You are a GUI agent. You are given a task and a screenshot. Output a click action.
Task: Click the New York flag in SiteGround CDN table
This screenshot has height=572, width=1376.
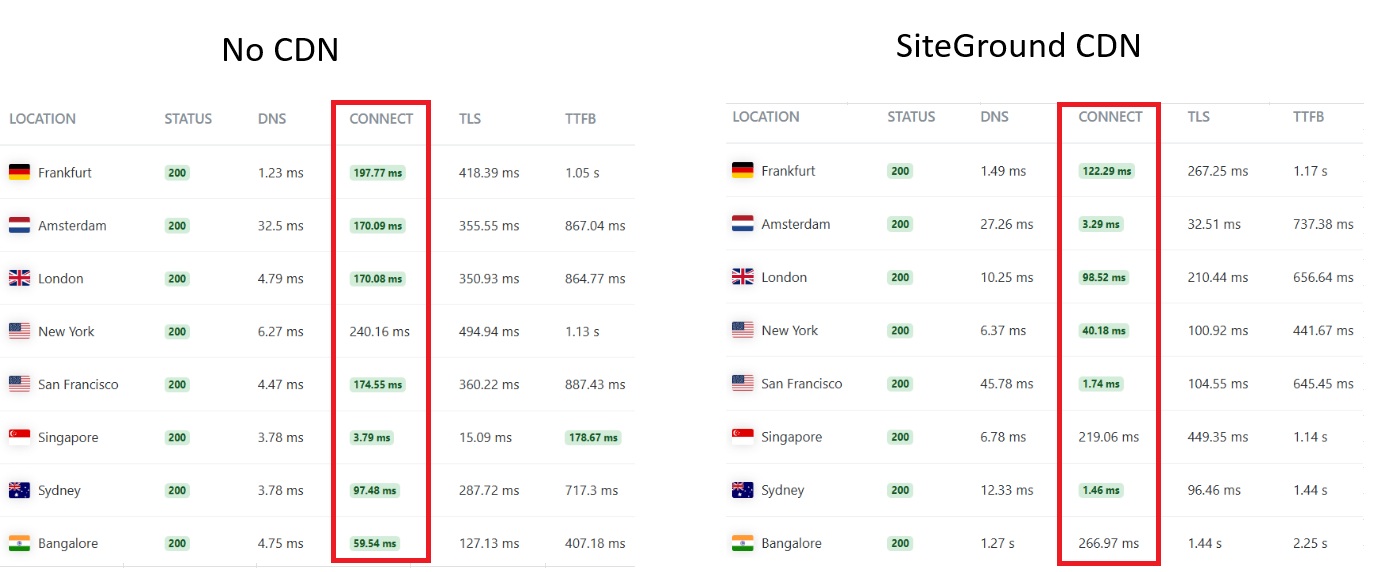pos(742,330)
